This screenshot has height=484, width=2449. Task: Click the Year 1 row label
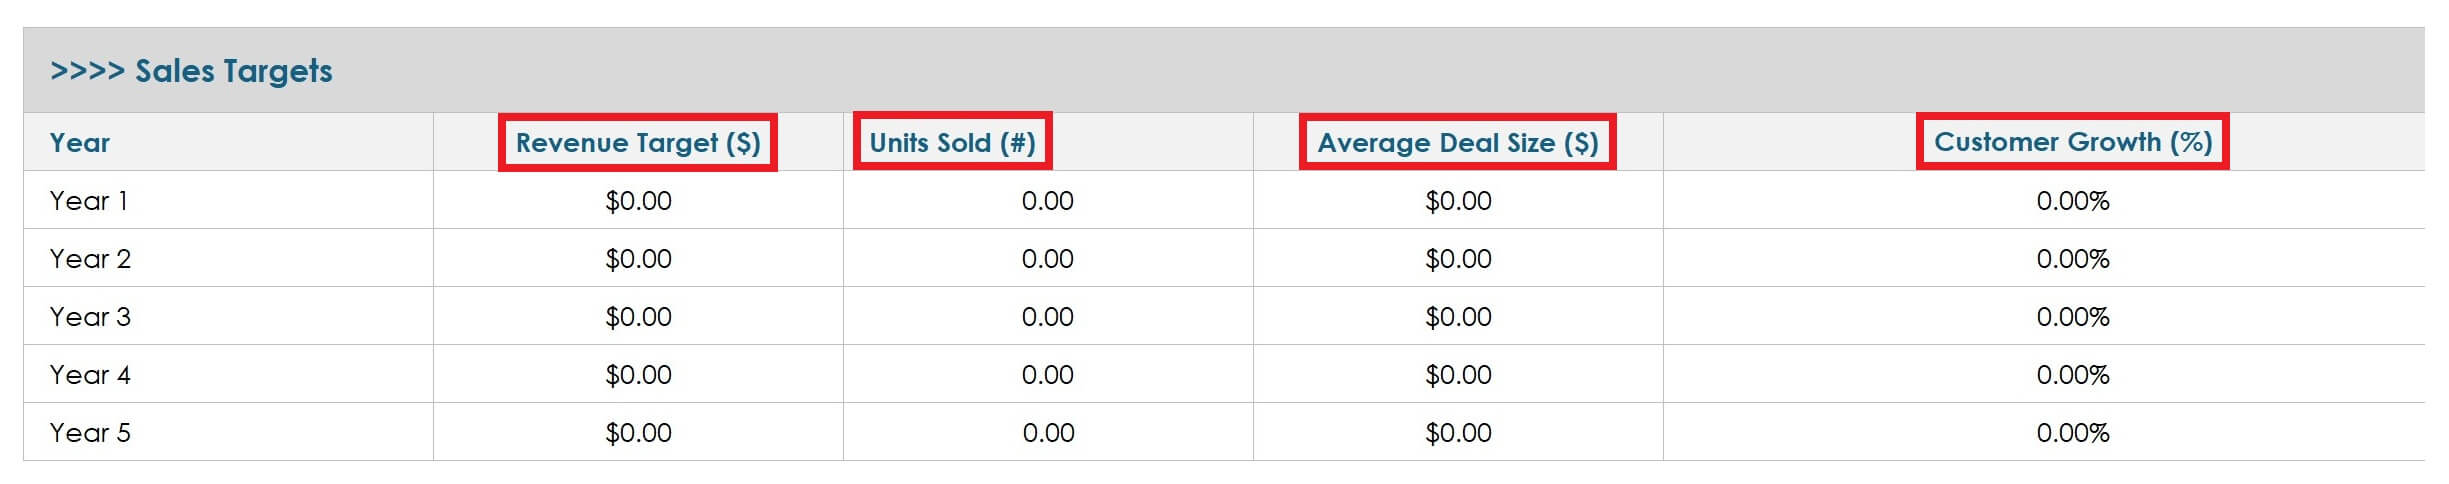(89, 201)
